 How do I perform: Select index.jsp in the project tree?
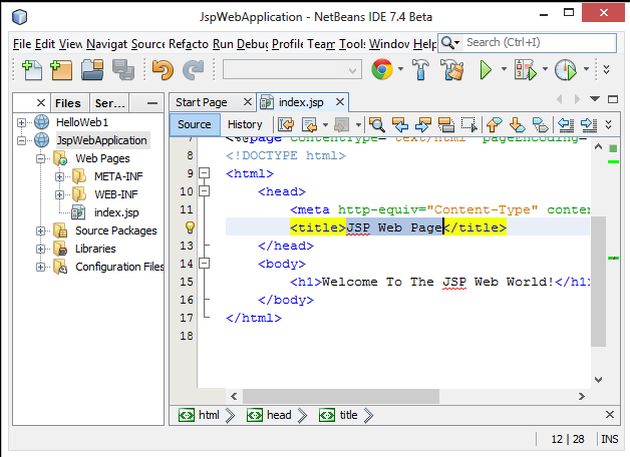tap(116, 212)
